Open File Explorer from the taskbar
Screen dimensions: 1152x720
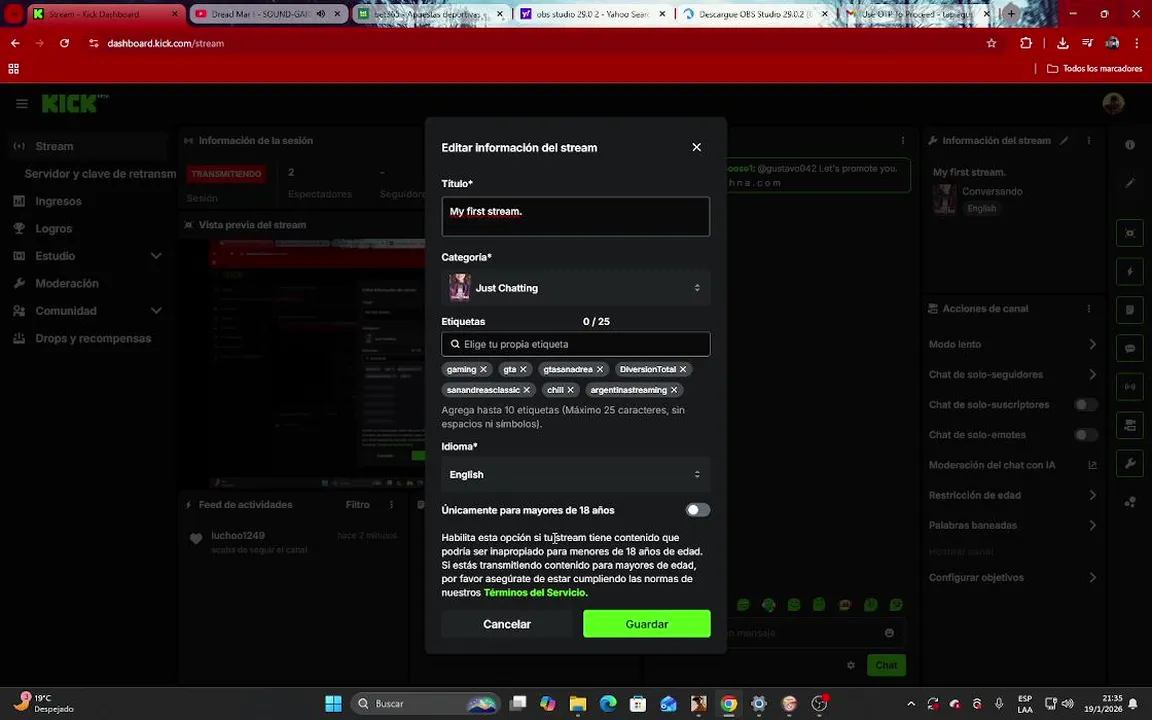[577, 704]
